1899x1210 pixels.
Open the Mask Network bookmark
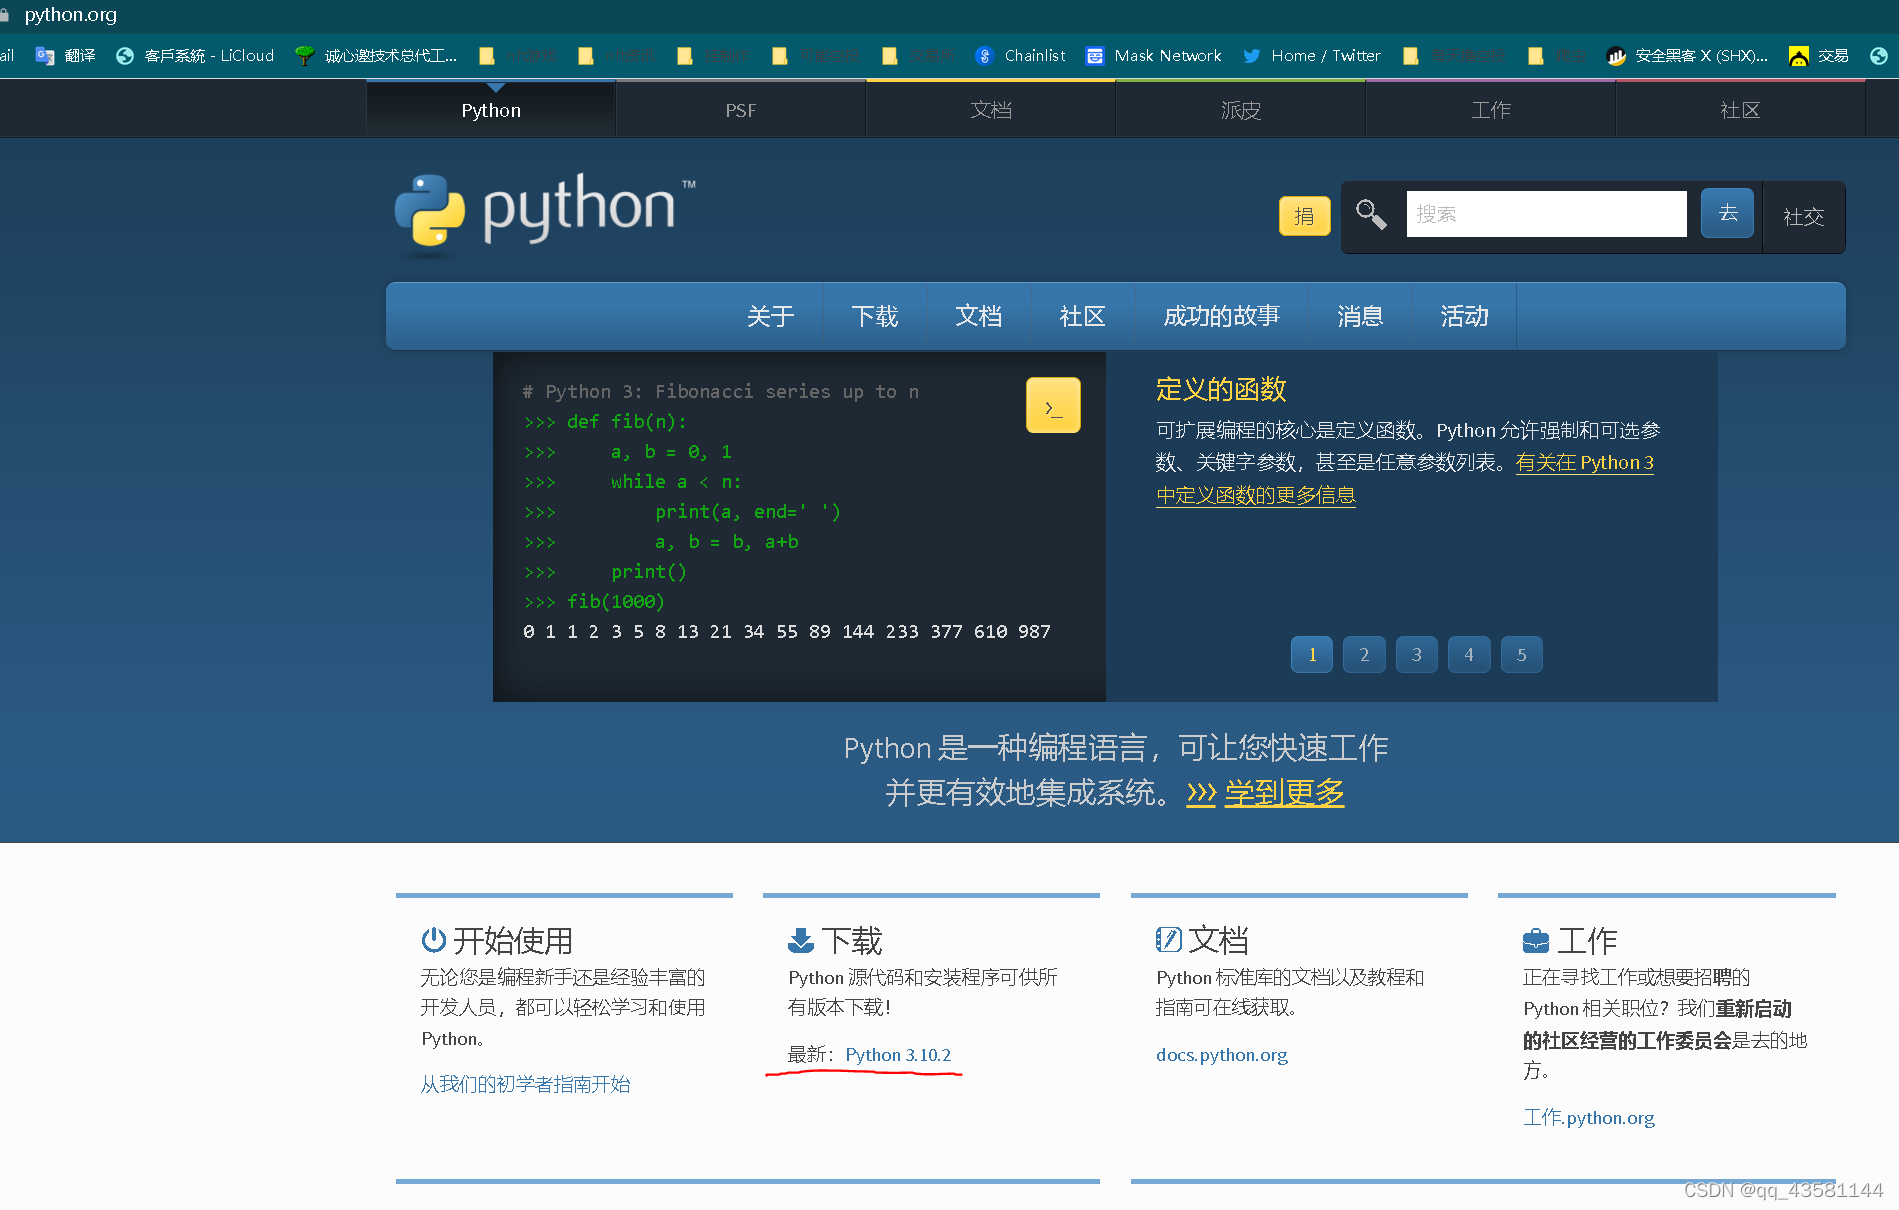(x=1154, y=56)
